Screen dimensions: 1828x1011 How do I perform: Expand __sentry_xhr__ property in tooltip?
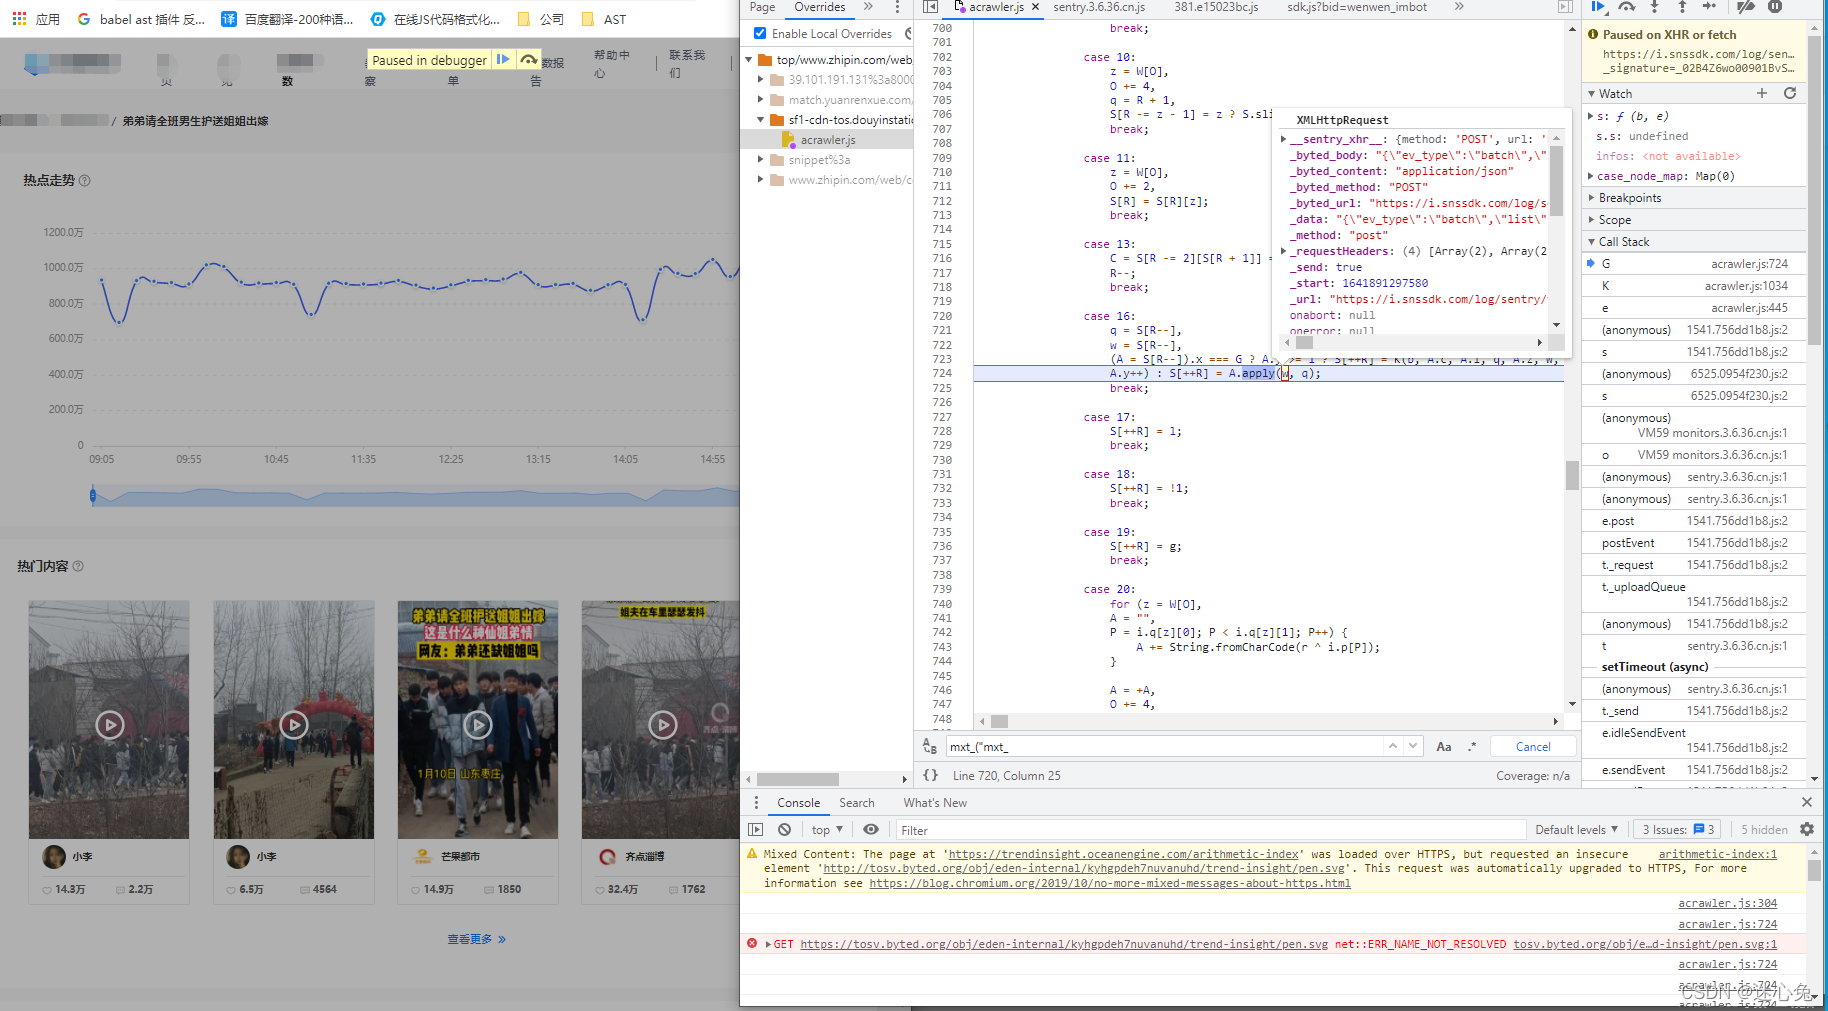click(x=1283, y=139)
